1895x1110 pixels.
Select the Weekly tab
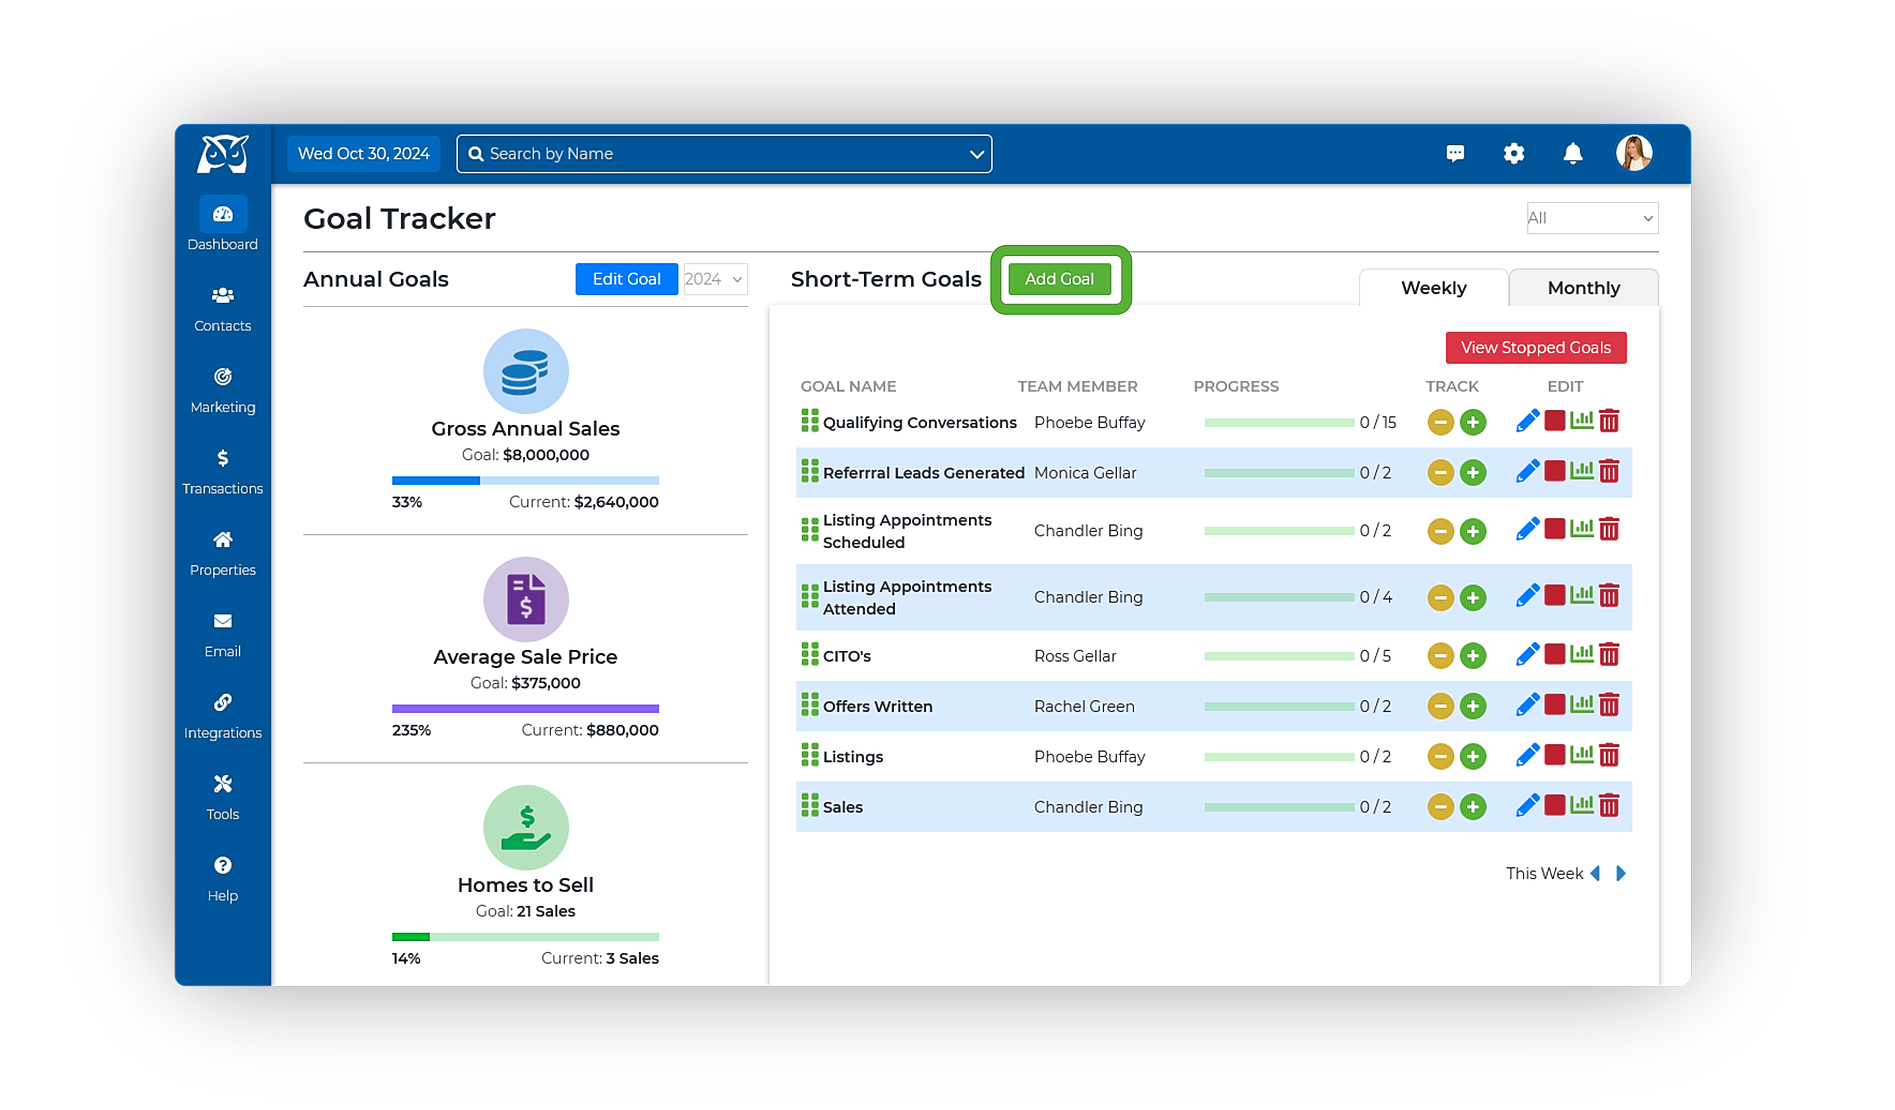(x=1433, y=288)
